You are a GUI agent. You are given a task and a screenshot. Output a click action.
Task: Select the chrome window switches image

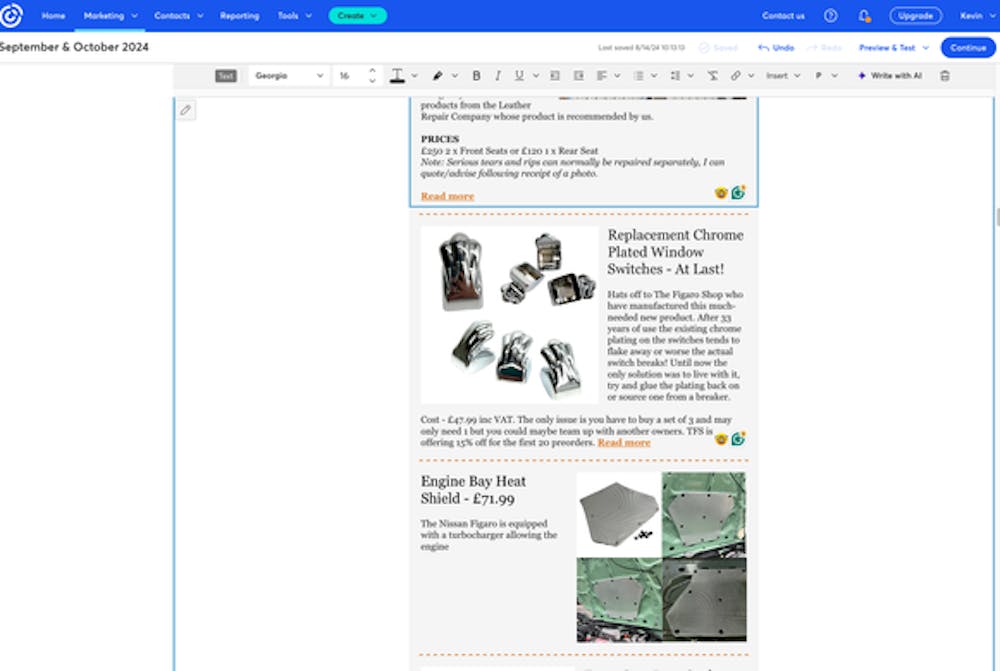510,315
